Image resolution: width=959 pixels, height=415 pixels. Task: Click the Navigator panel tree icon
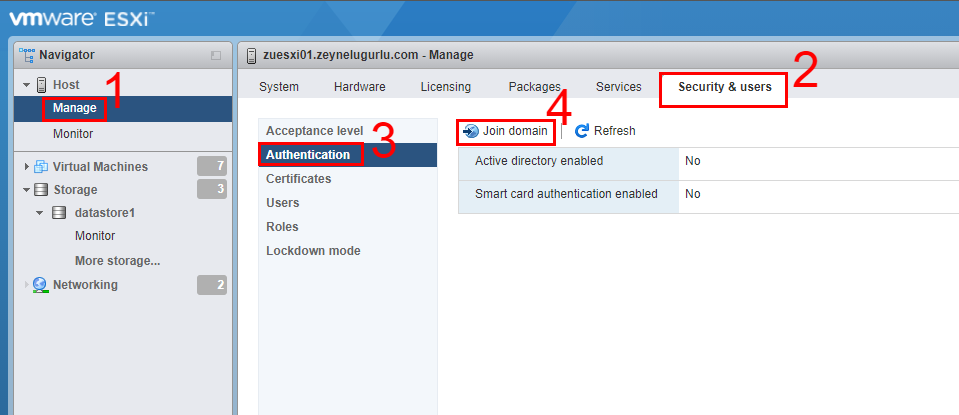pyautogui.click(x=27, y=55)
